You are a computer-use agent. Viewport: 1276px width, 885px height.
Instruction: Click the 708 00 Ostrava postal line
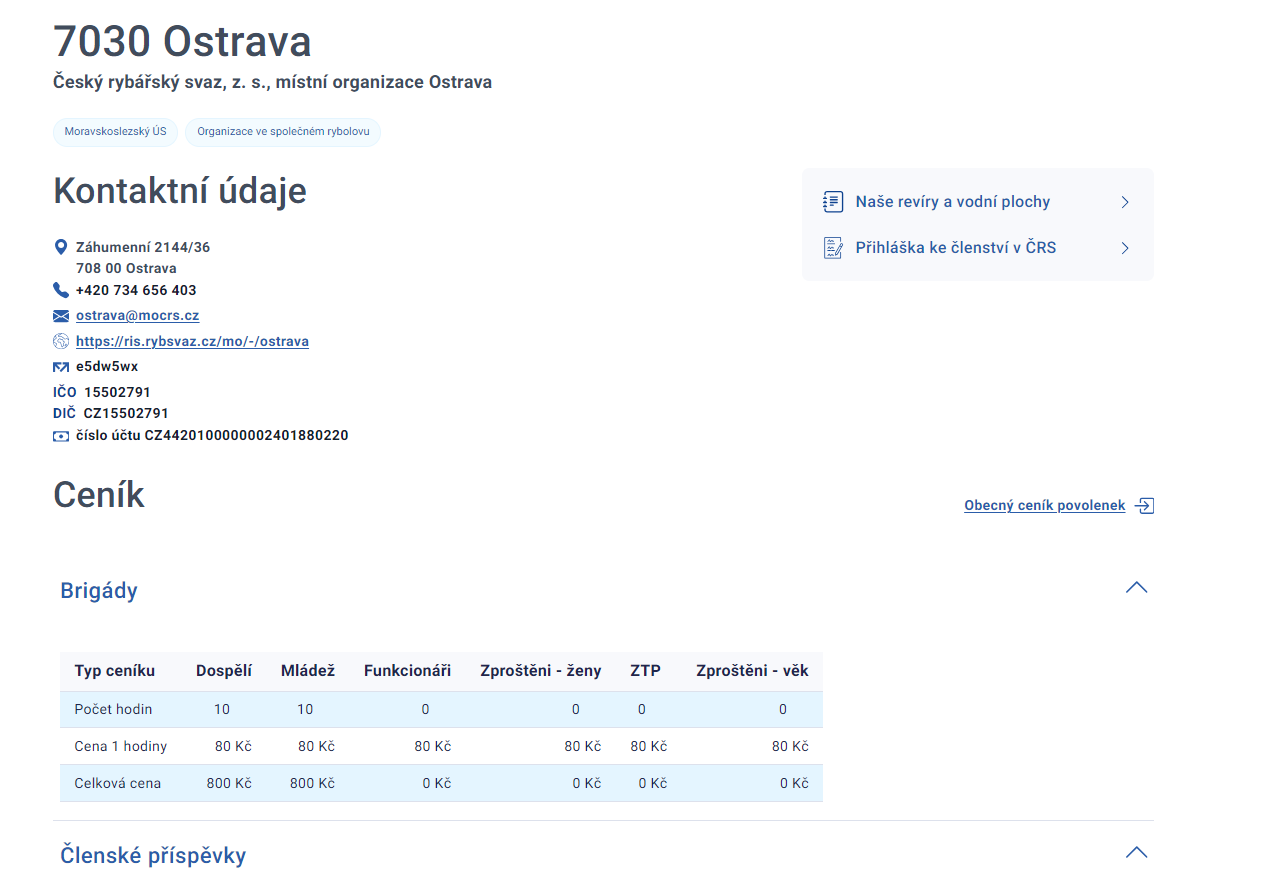(126, 269)
